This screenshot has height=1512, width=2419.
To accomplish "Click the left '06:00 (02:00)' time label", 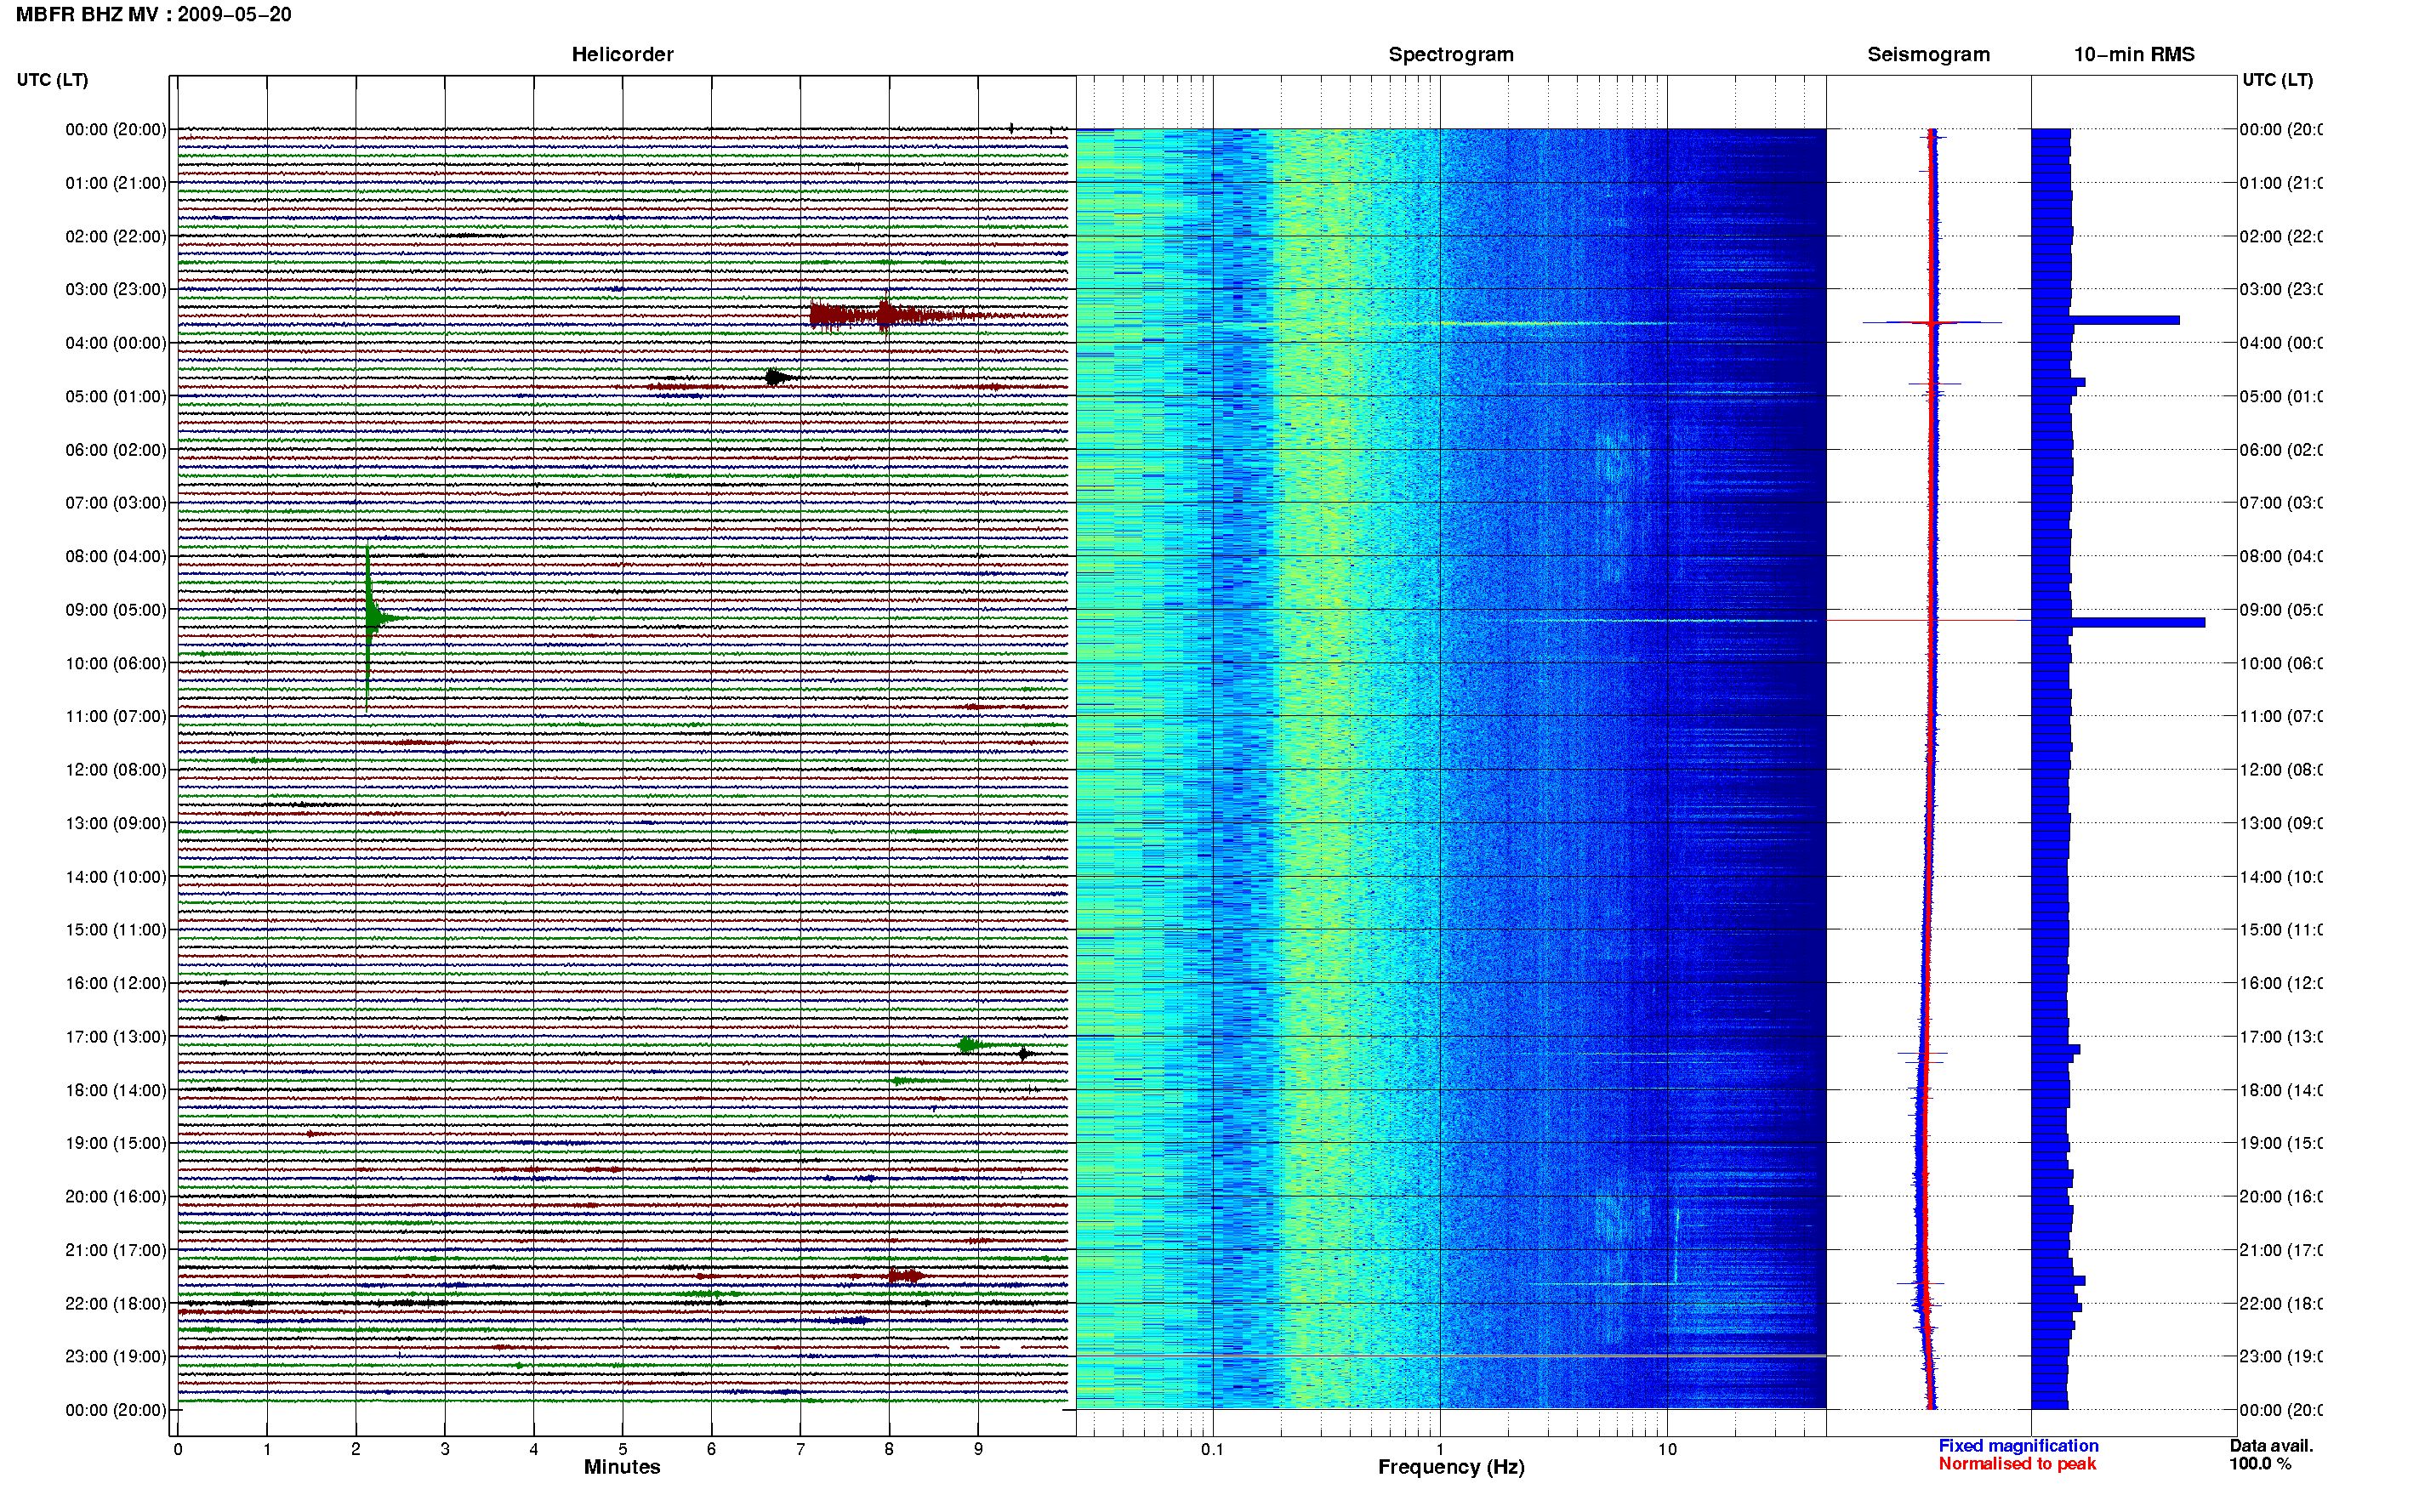I will (x=116, y=450).
